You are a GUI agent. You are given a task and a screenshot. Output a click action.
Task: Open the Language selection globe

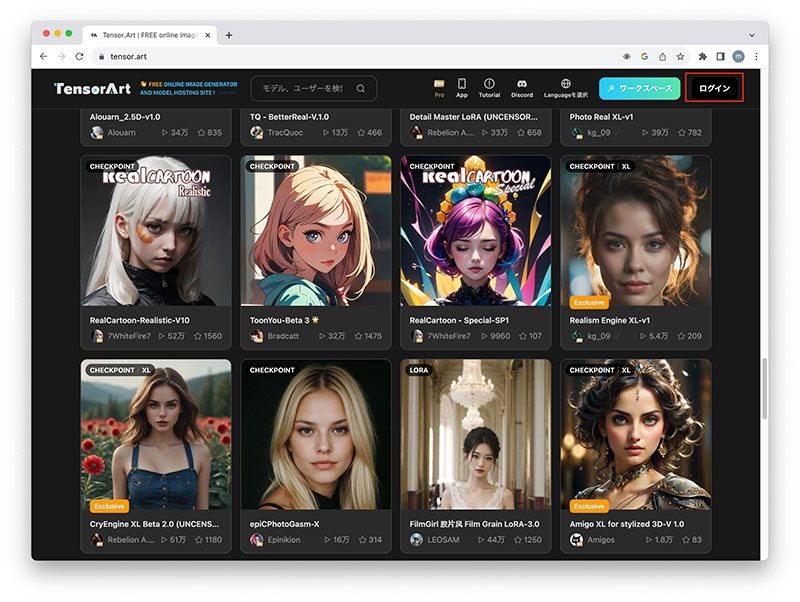point(565,88)
